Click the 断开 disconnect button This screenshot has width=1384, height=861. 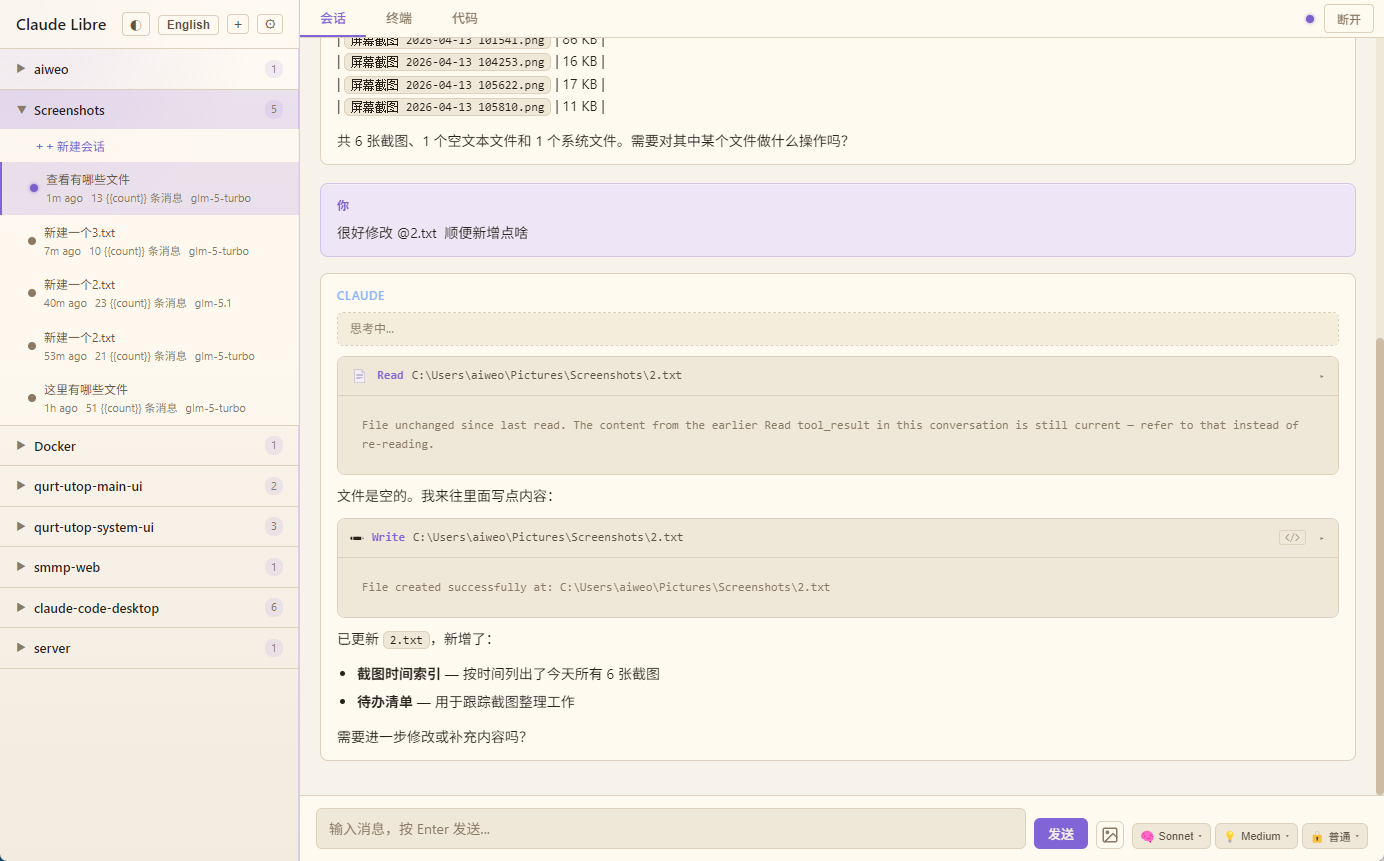click(x=1348, y=19)
